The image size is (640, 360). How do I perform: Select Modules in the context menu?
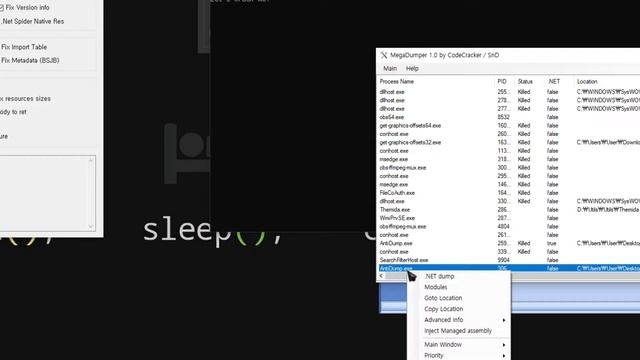click(x=436, y=287)
